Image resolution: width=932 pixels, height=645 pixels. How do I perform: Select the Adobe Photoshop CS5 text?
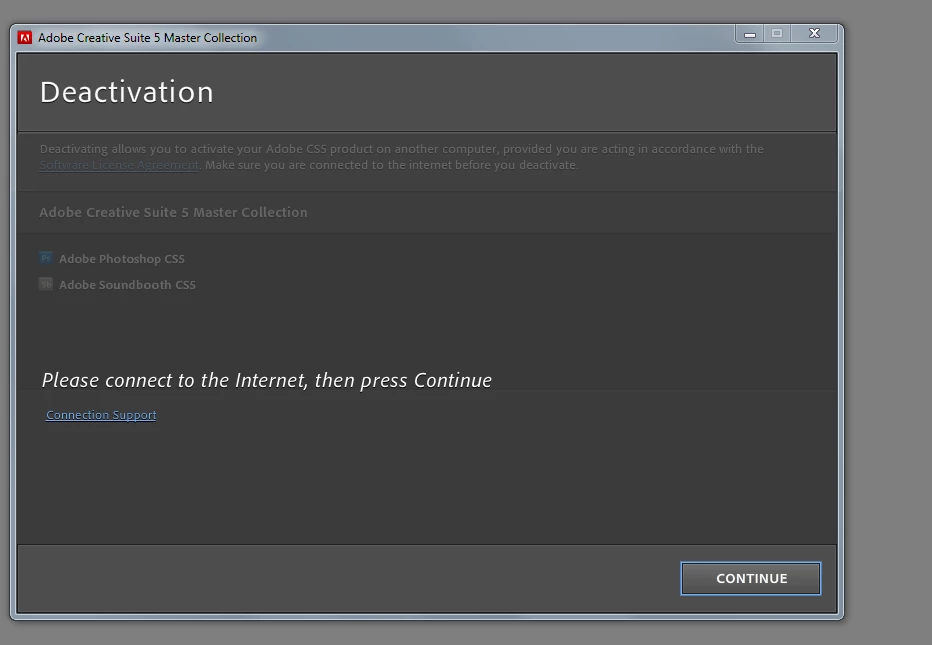(122, 259)
